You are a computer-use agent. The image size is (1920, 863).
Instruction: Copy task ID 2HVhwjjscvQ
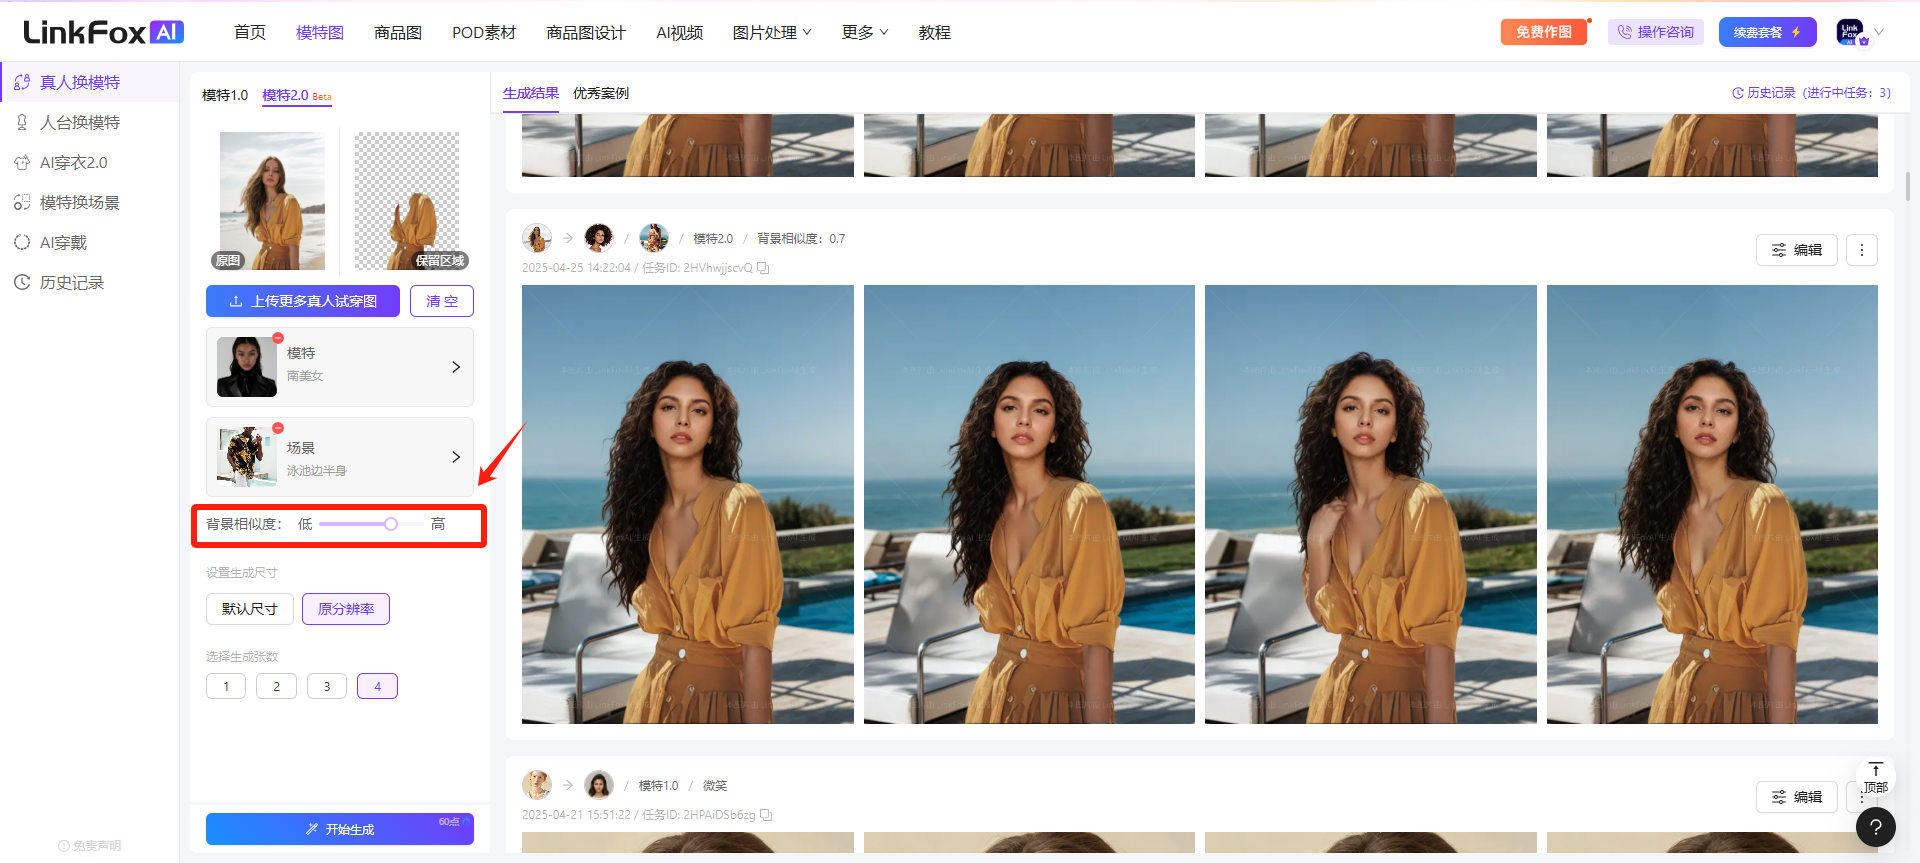point(763,268)
